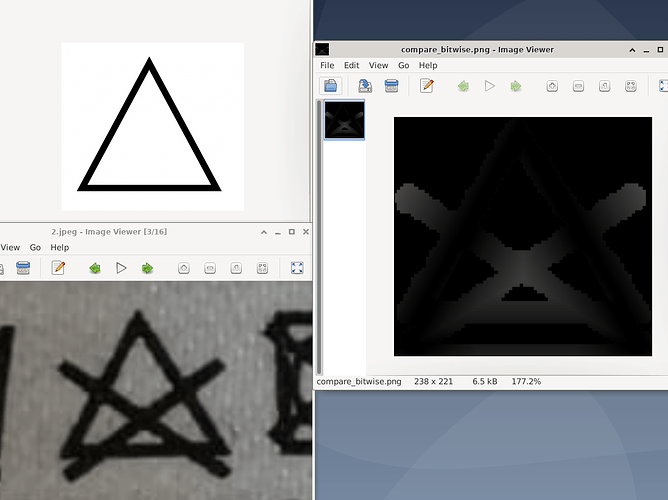Click compare_bitwise.png filename in status bar
The image size is (668, 500).
(x=359, y=382)
